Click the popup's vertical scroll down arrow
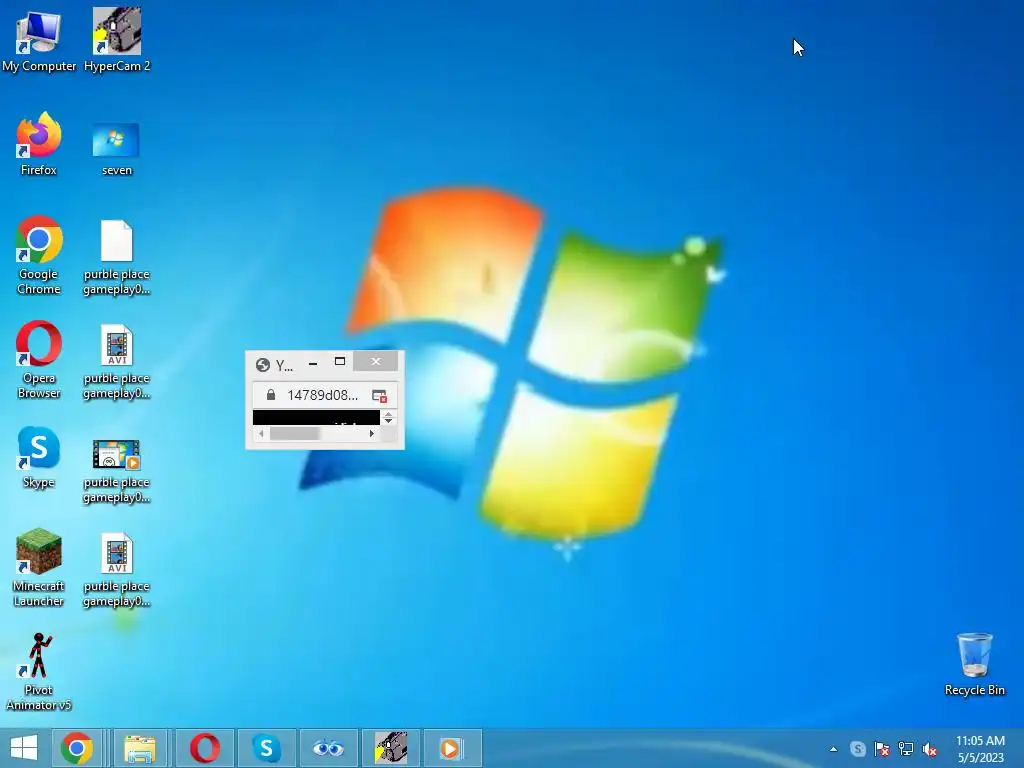The image size is (1024, 768). click(389, 421)
